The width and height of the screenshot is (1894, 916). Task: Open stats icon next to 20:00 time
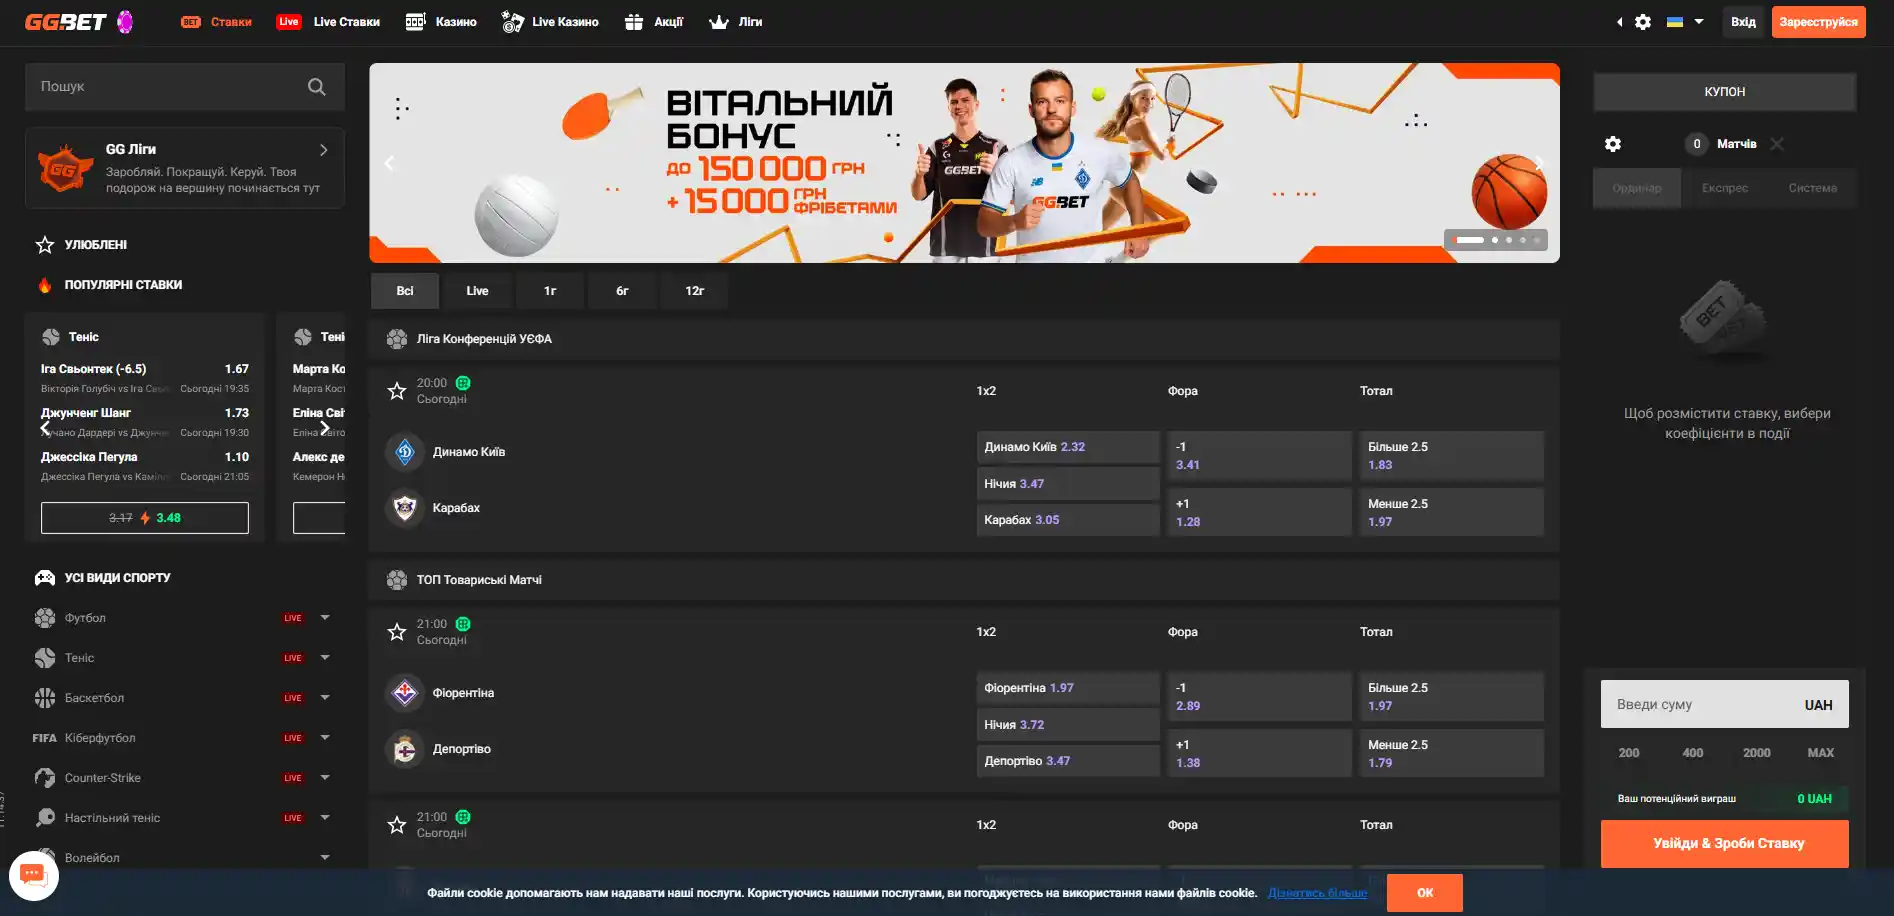(x=463, y=383)
